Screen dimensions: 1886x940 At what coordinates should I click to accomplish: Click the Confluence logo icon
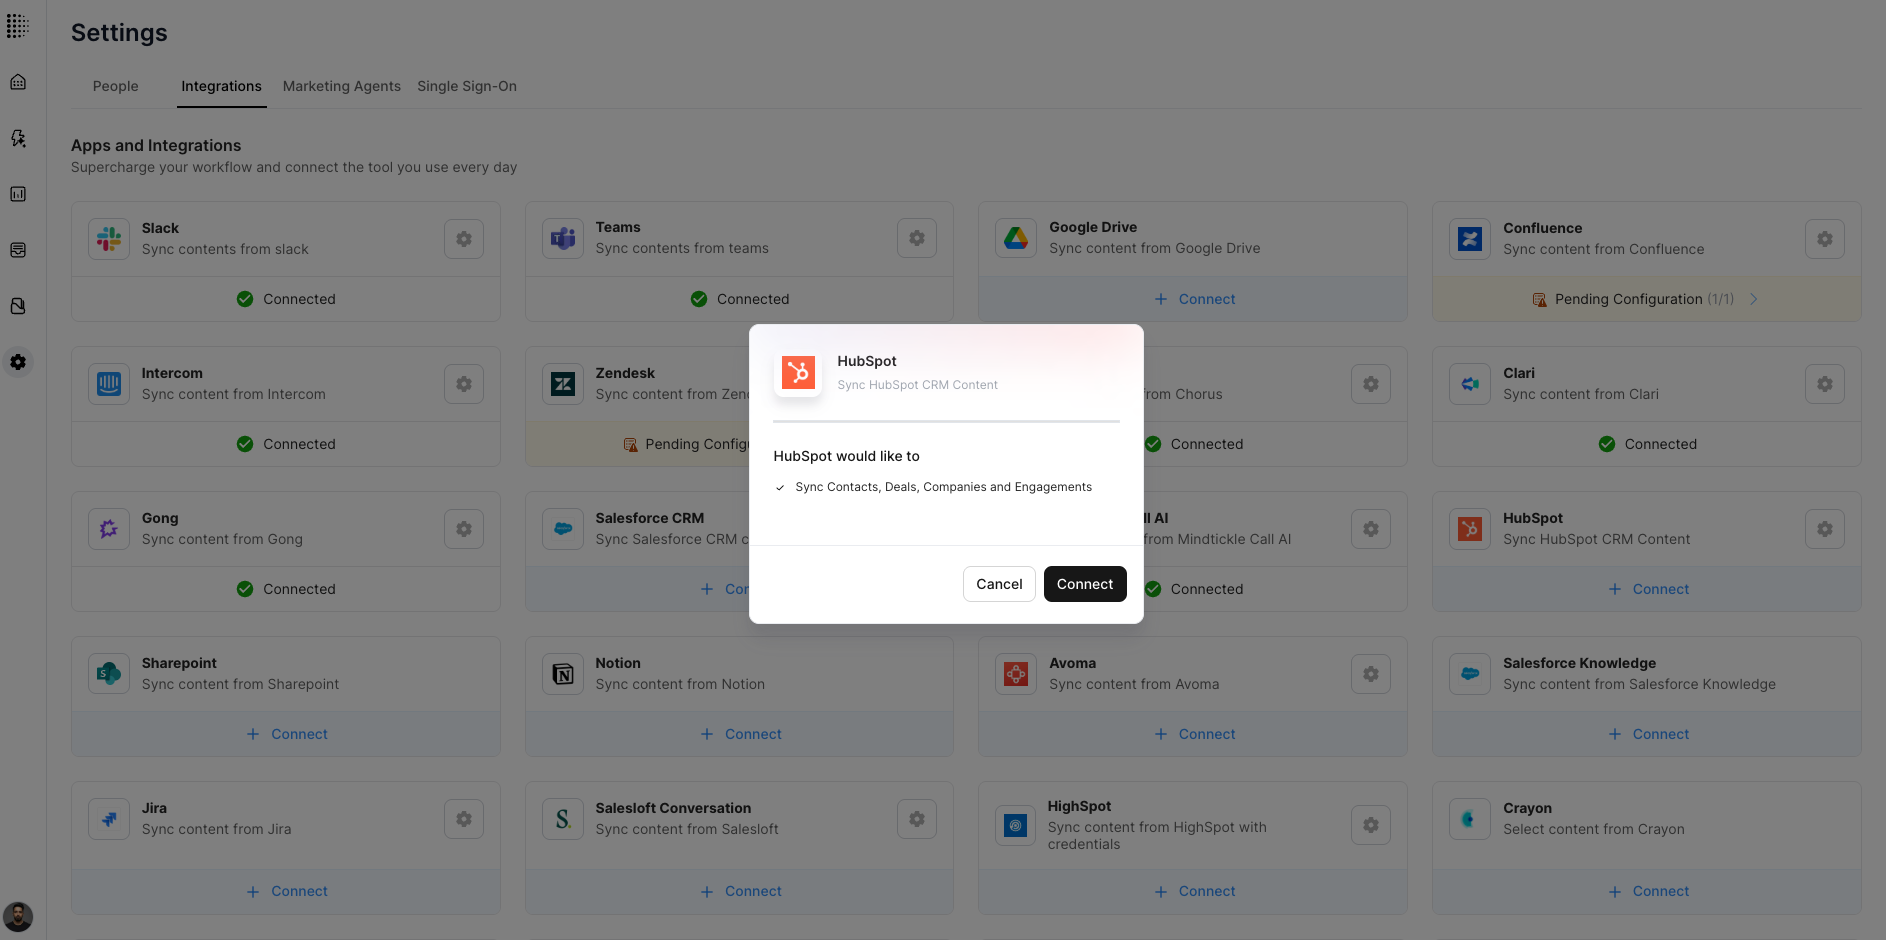click(1470, 239)
